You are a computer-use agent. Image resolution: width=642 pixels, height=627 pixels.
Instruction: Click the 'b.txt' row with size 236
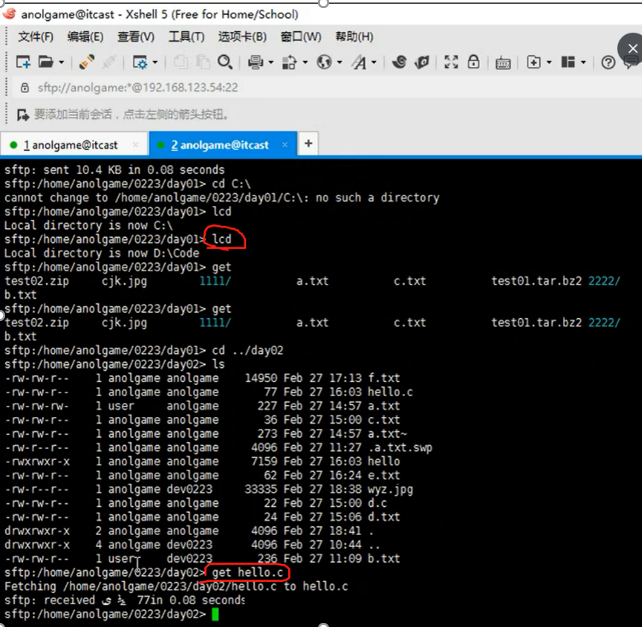click(x=202, y=558)
